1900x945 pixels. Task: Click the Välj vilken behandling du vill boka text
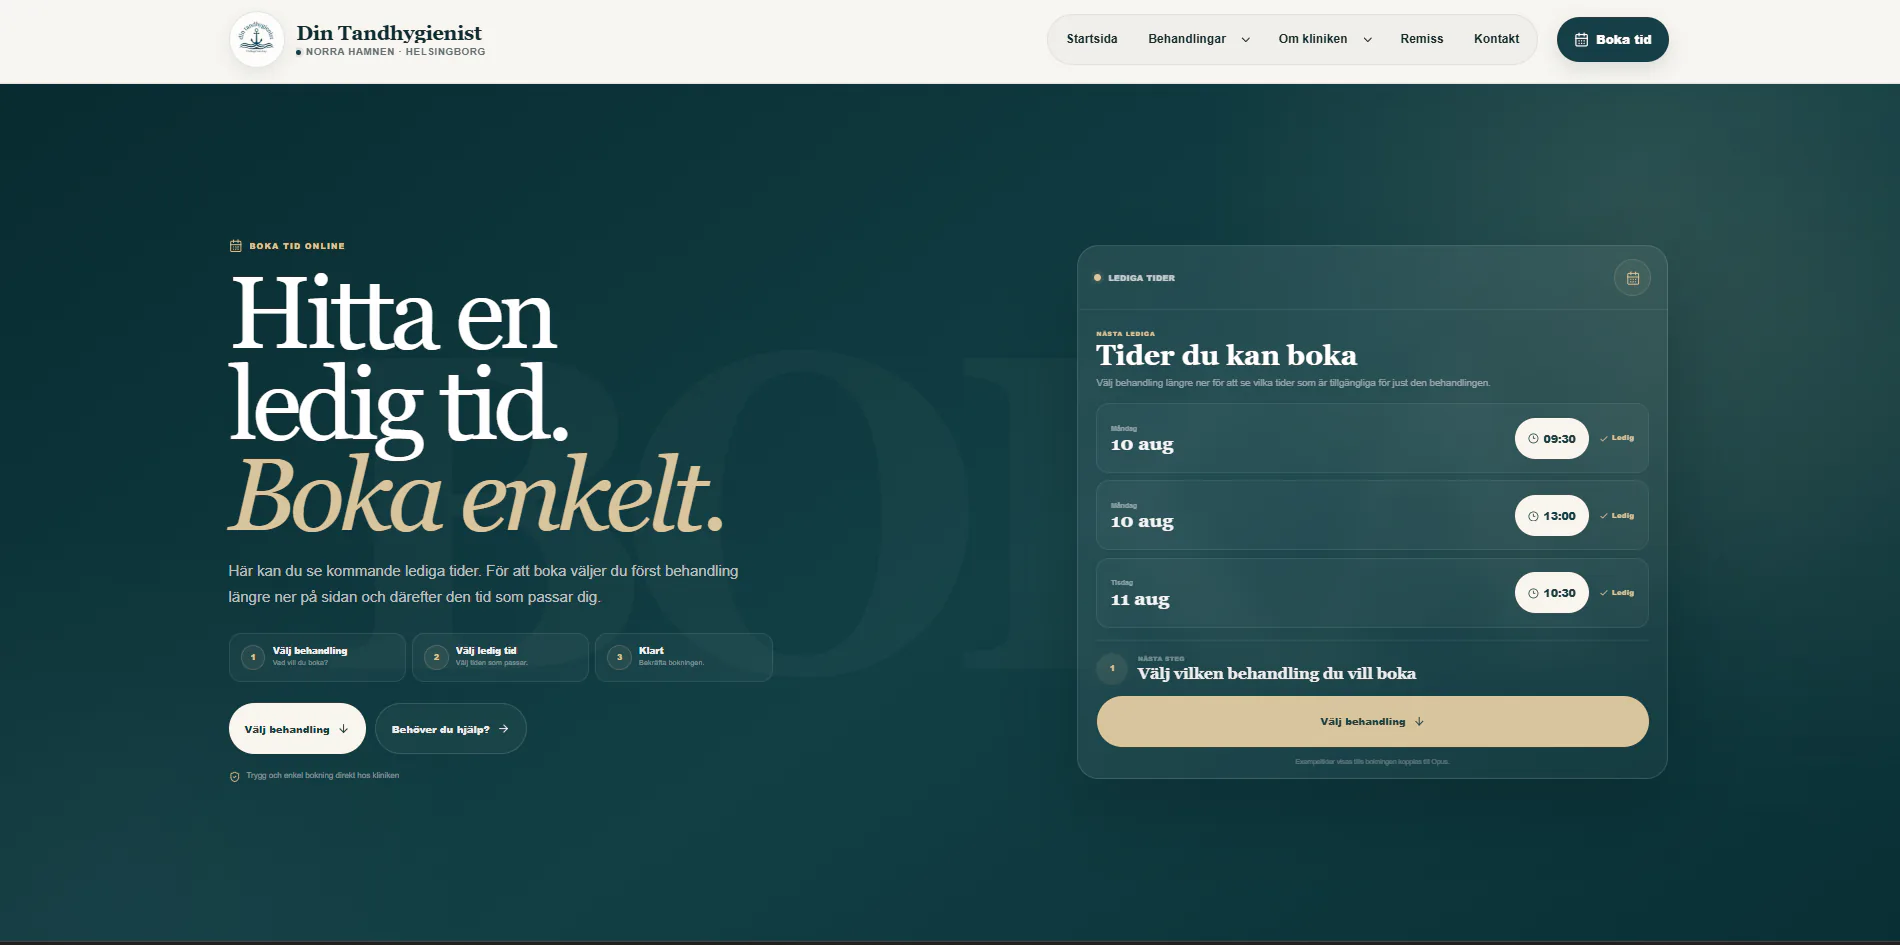pos(1276,674)
